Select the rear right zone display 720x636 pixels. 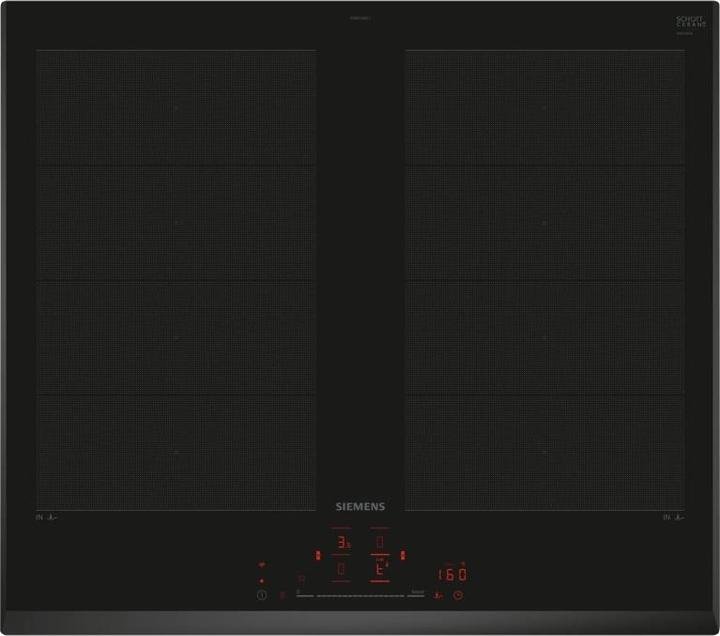[379, 543]
